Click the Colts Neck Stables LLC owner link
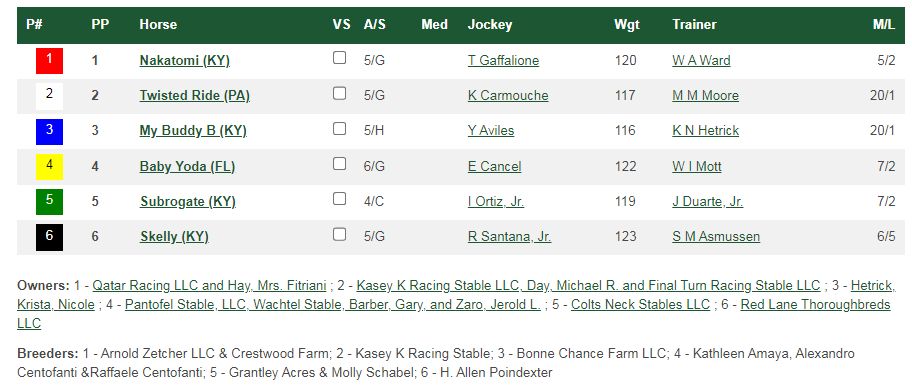The image size is (912, 390). click(640, 305)
